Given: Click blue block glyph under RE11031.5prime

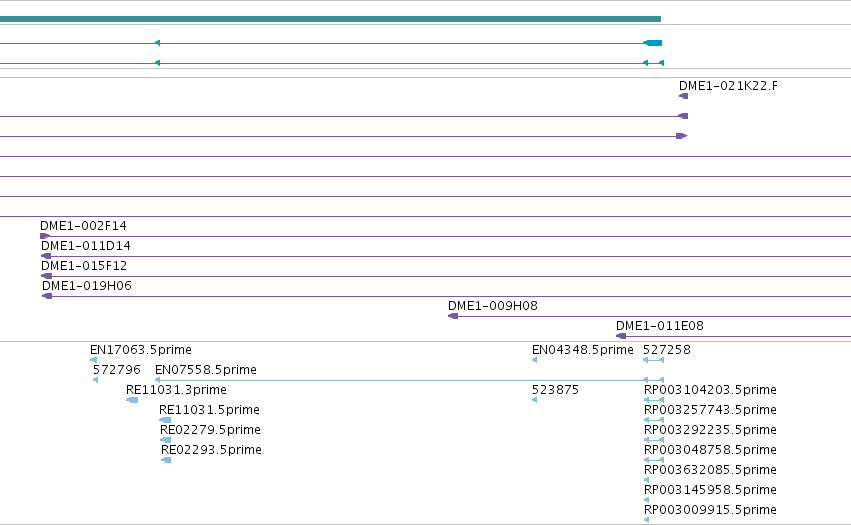Looking at the screenshot, I should (x=165, y=420).
